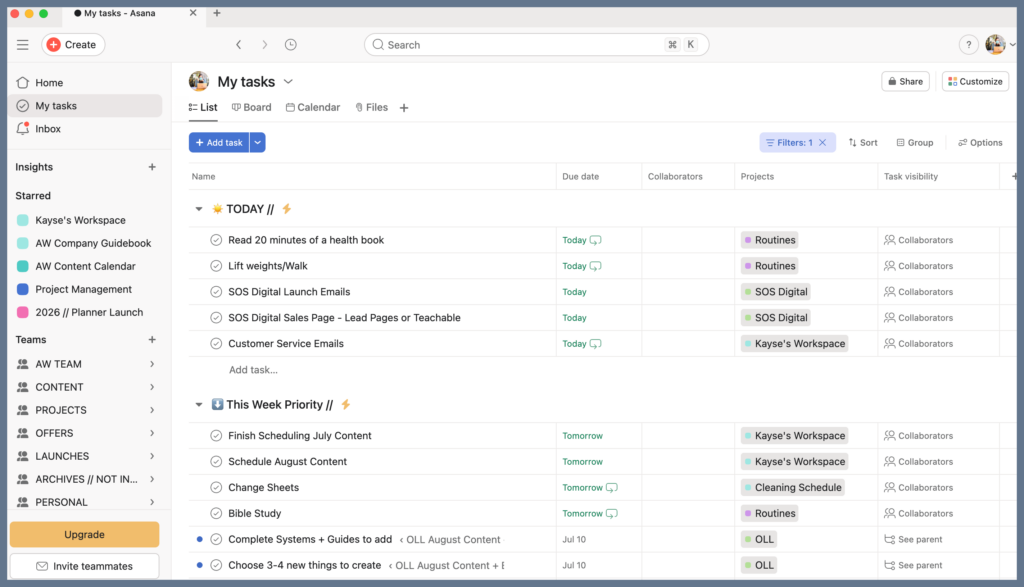Screen dimensions: 1024x587
Task: Add a new team with plus icon
Action: 152,340
